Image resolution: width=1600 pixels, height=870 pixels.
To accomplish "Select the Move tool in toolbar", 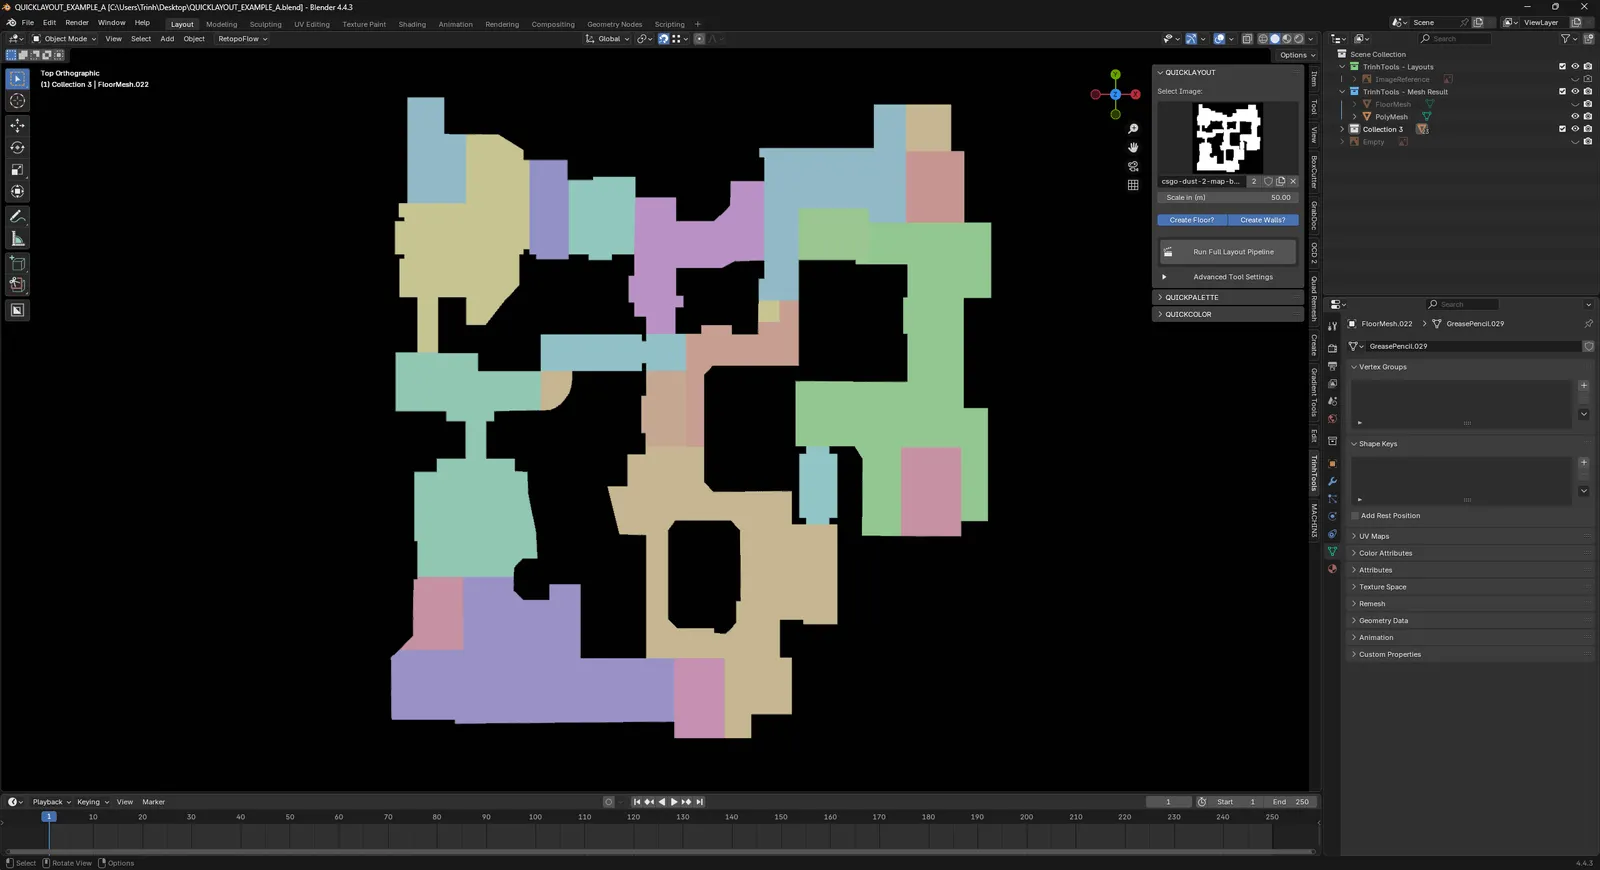I will point(17,125).
